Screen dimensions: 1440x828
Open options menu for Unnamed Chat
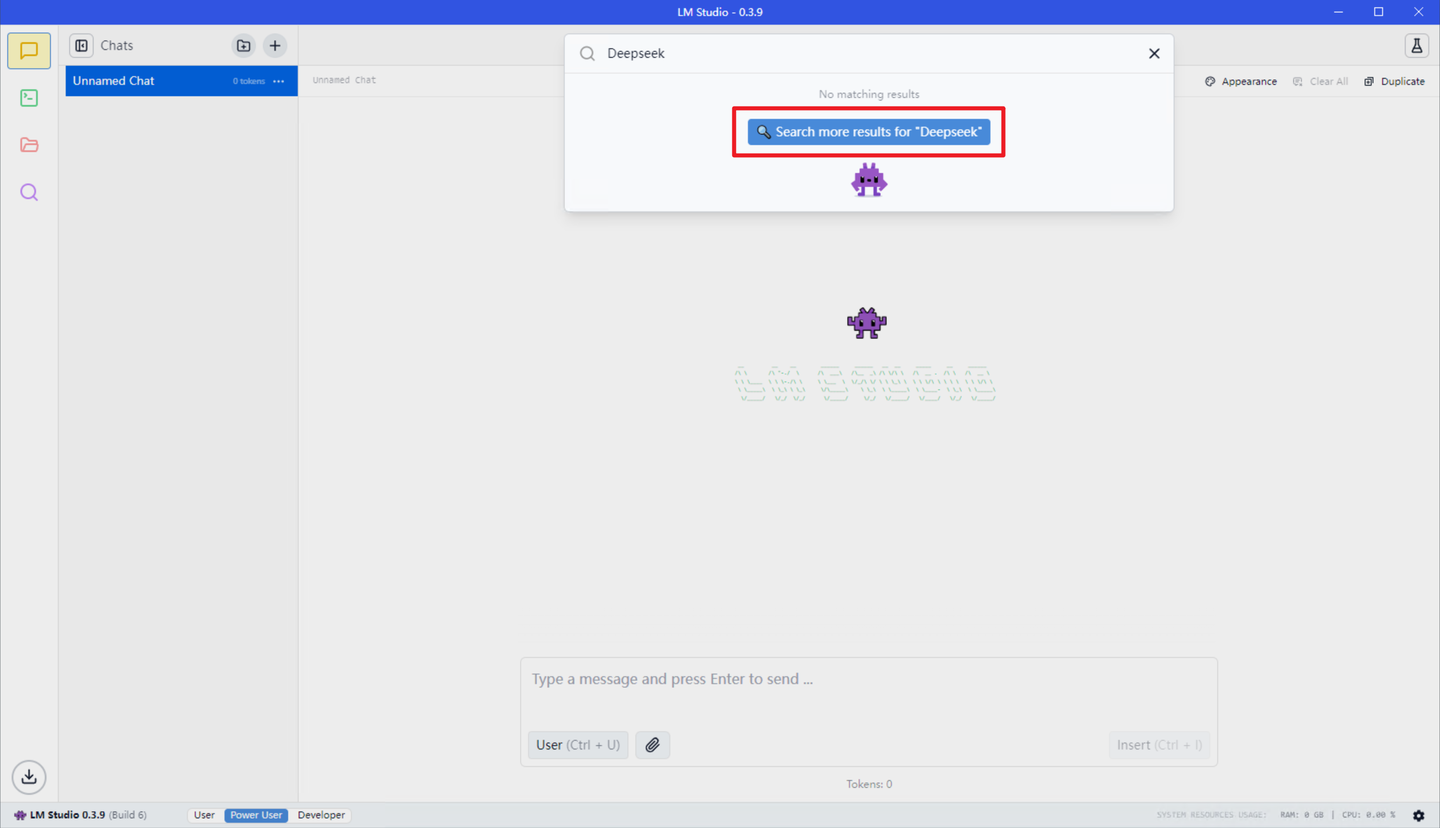point(279,81)
